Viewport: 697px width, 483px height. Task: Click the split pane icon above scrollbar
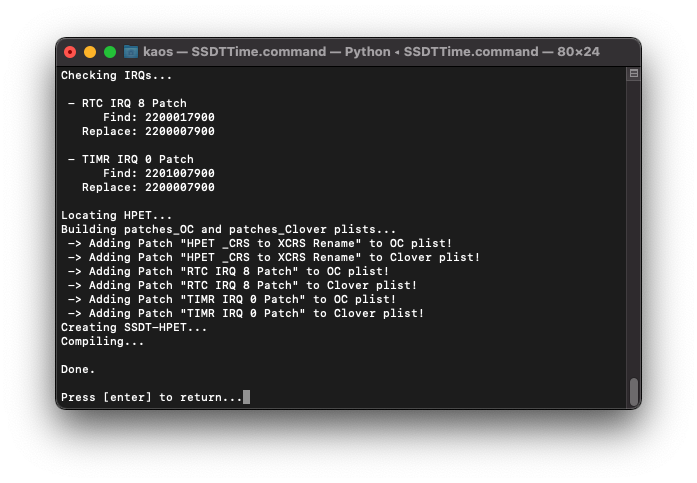pyautogui.click(x=634, y=74)
